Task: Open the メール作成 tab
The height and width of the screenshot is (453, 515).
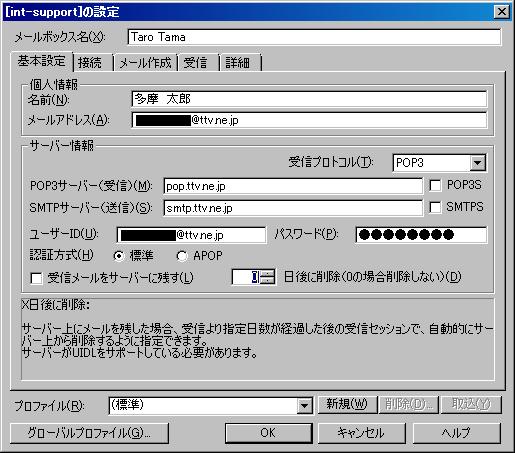Action: coord(145,62)
